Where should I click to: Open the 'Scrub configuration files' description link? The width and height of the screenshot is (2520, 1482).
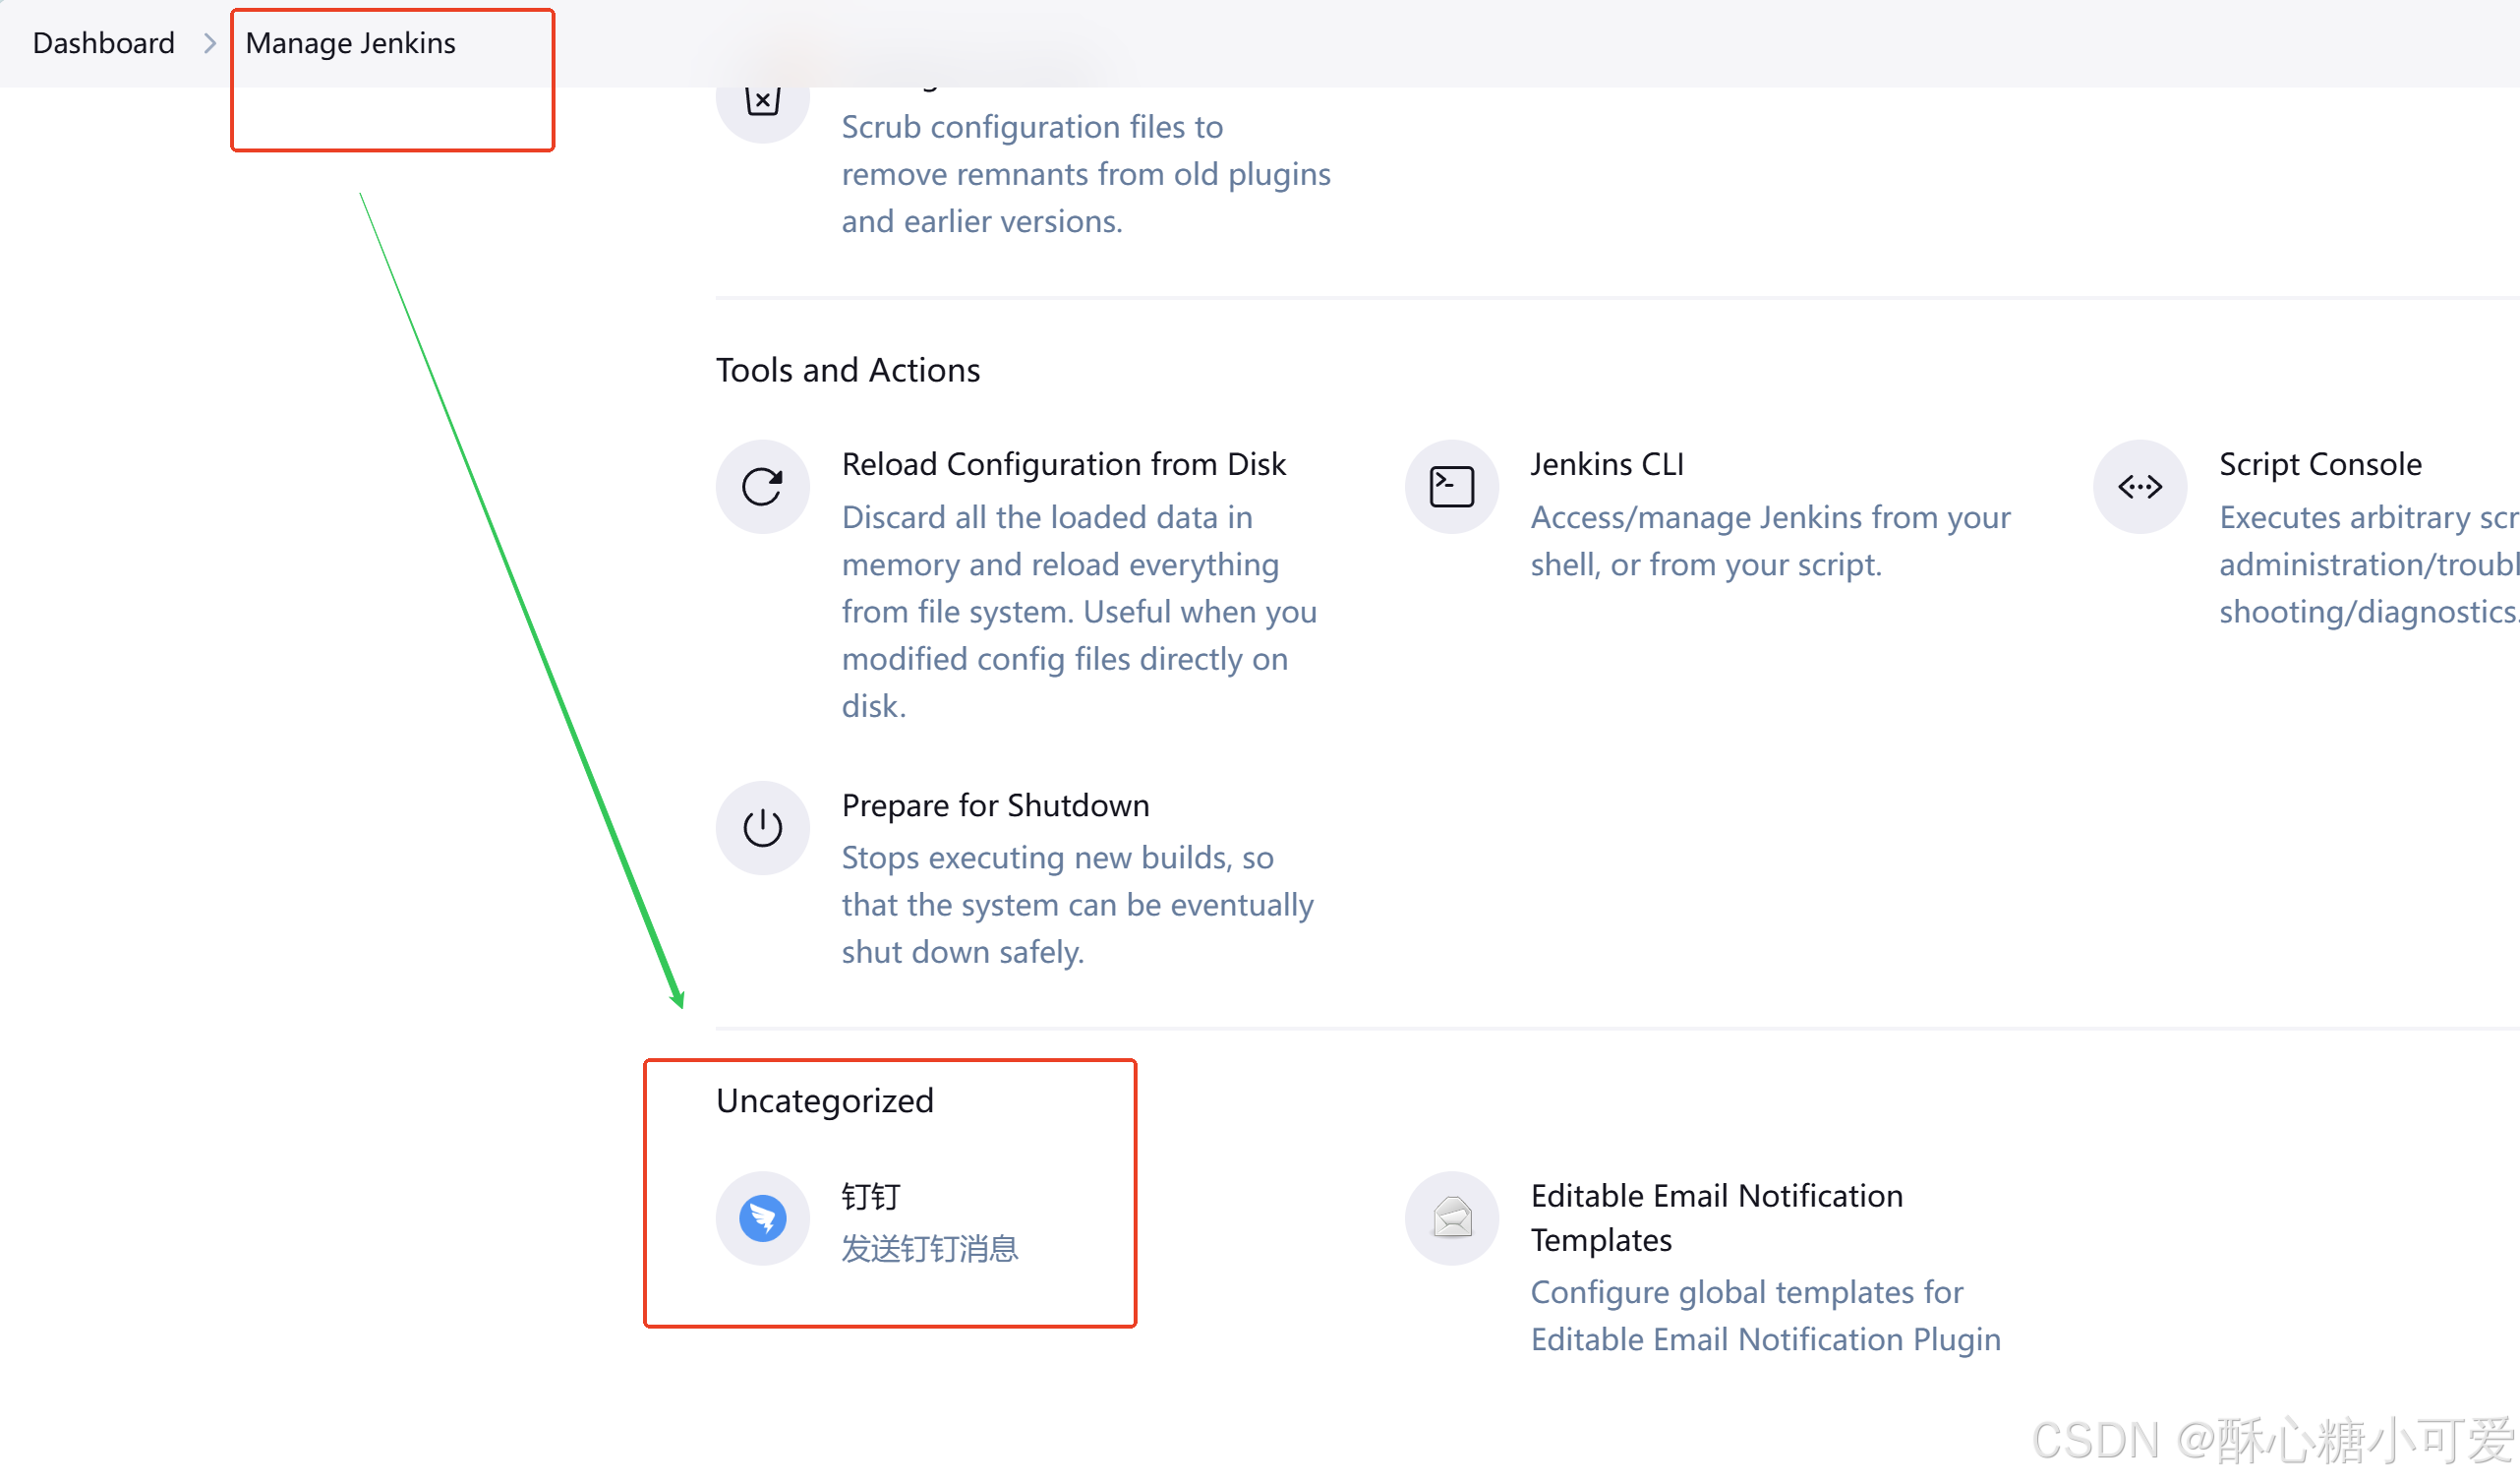[x=1086, y=174]
